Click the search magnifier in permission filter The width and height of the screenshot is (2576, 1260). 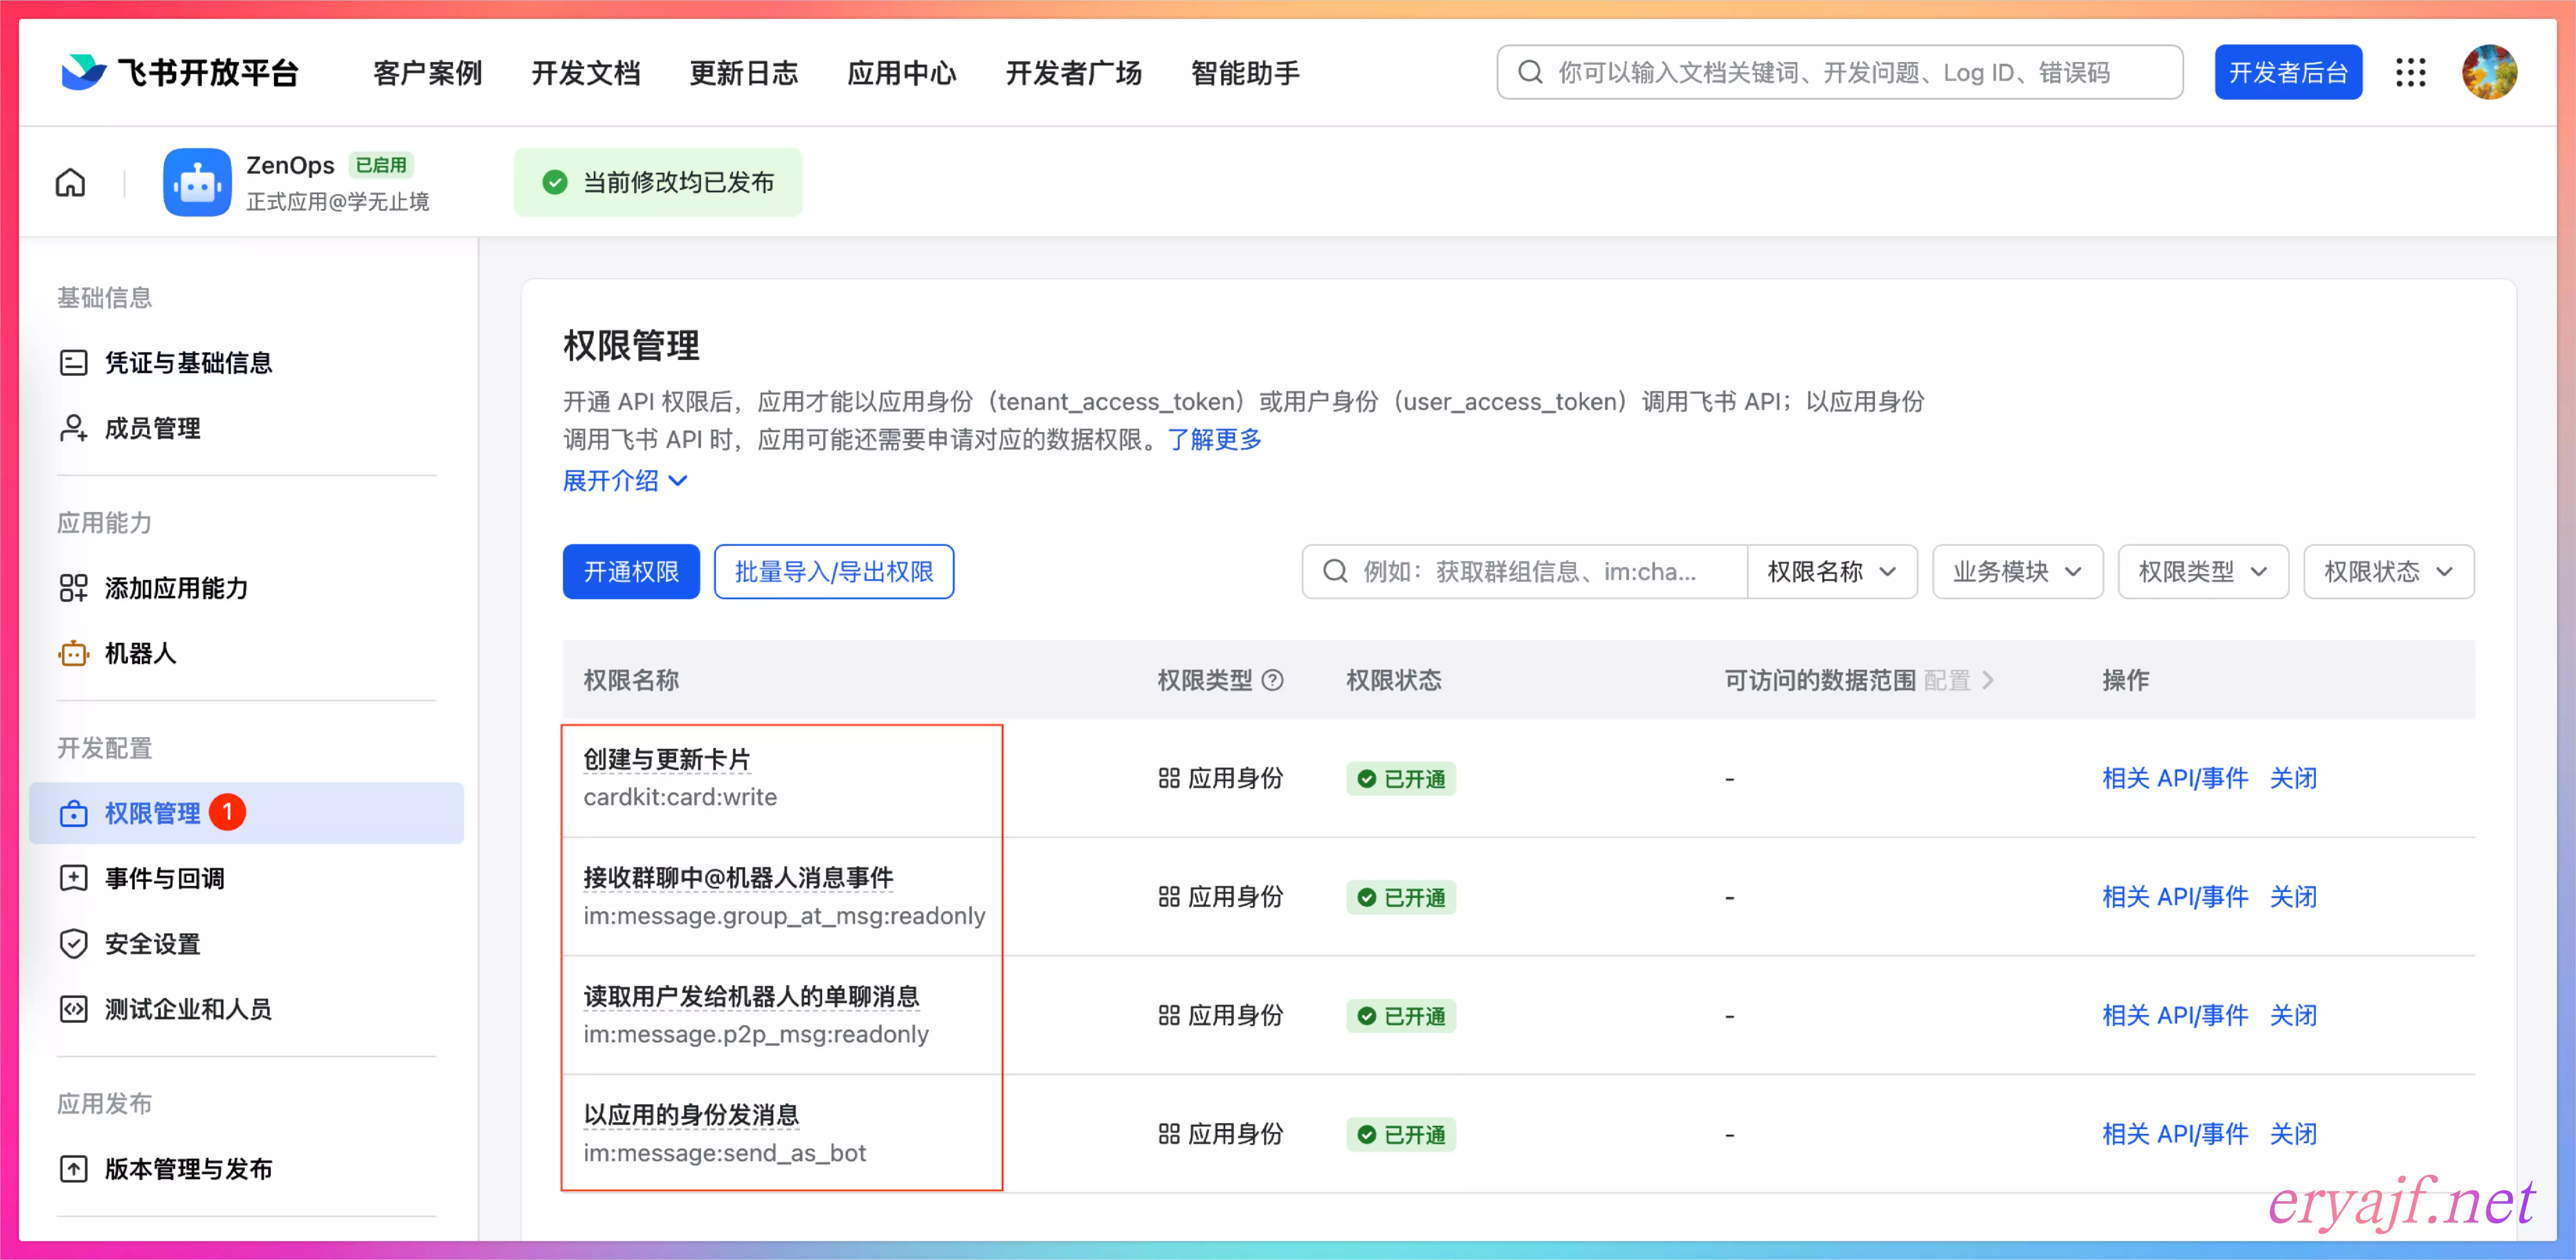point(1335,572)
